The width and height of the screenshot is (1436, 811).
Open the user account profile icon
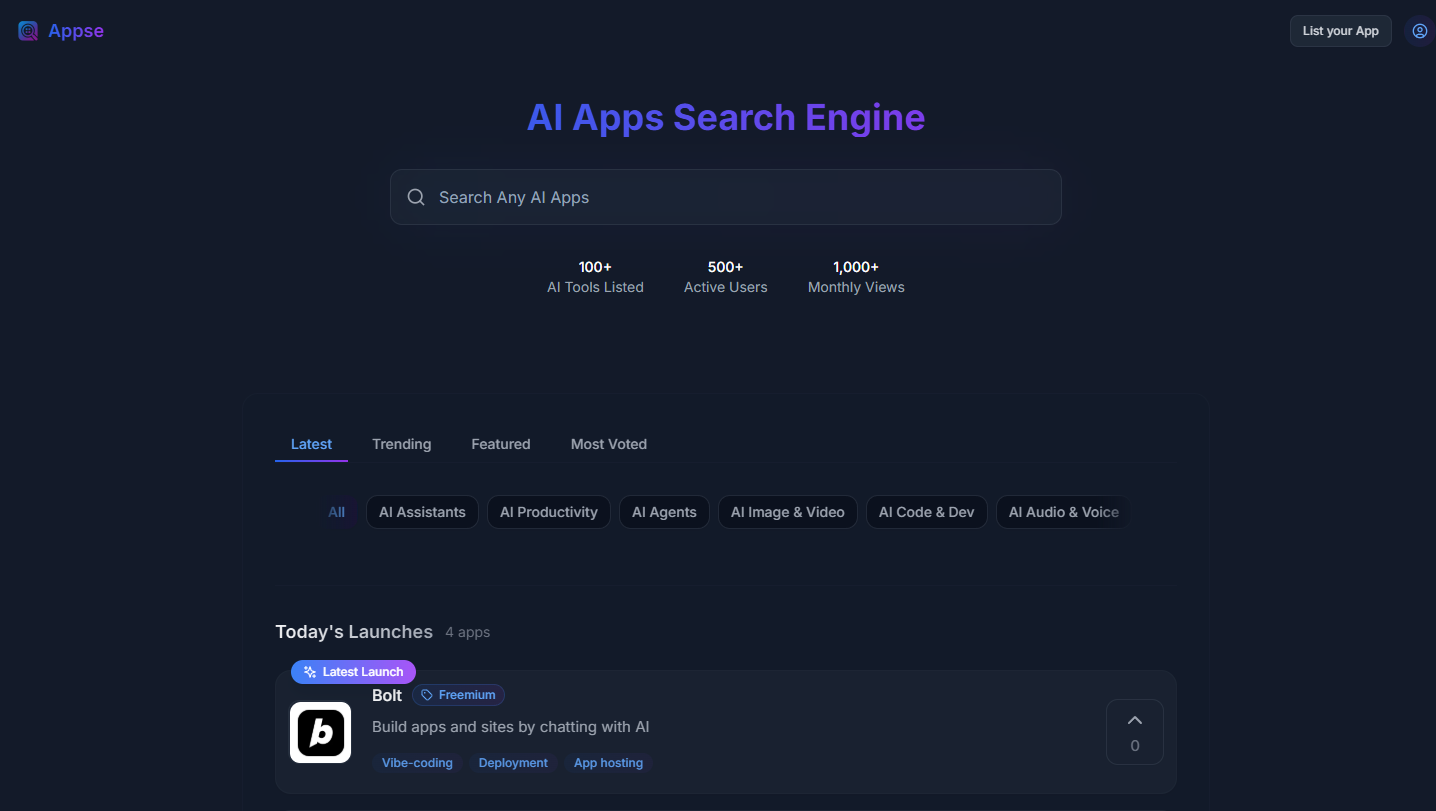1419,30
